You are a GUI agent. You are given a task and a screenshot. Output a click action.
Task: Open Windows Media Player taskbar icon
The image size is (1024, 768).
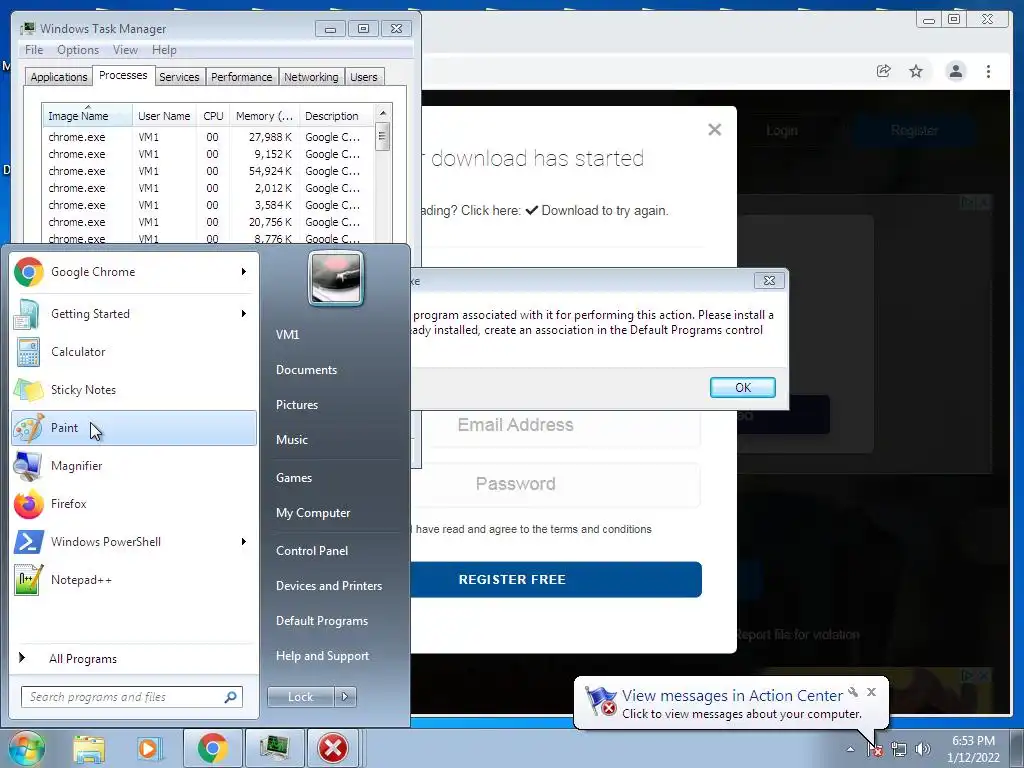150,748
